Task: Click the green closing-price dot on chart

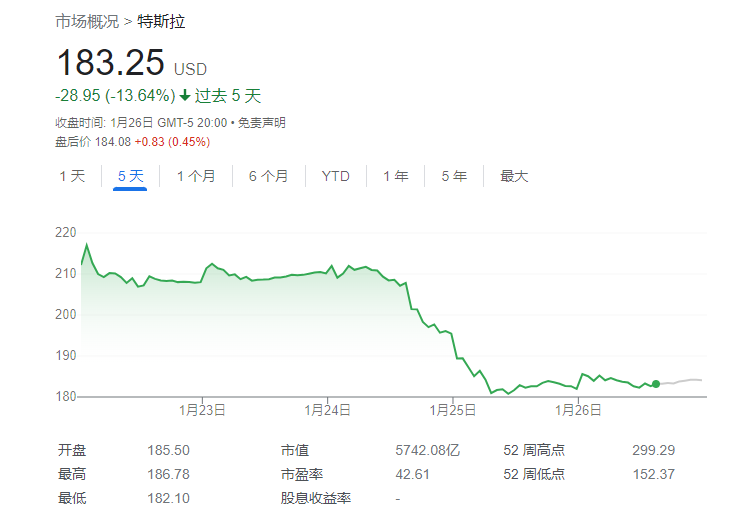Action: tap(656, 384)
